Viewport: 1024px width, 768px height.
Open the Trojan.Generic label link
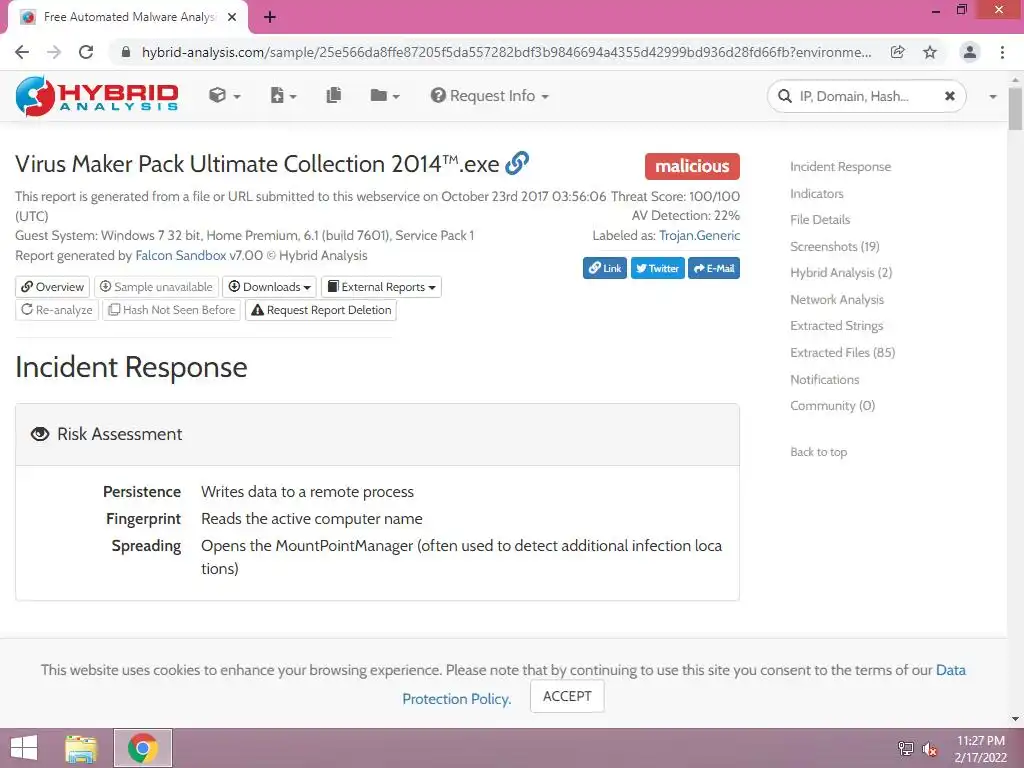(699, 235)
